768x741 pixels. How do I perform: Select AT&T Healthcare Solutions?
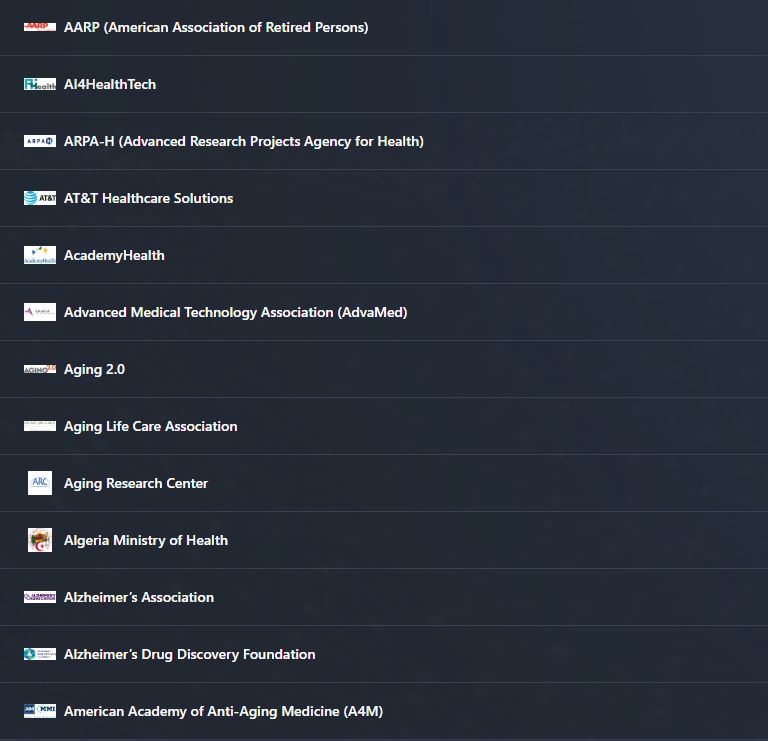tap(148, 198)
